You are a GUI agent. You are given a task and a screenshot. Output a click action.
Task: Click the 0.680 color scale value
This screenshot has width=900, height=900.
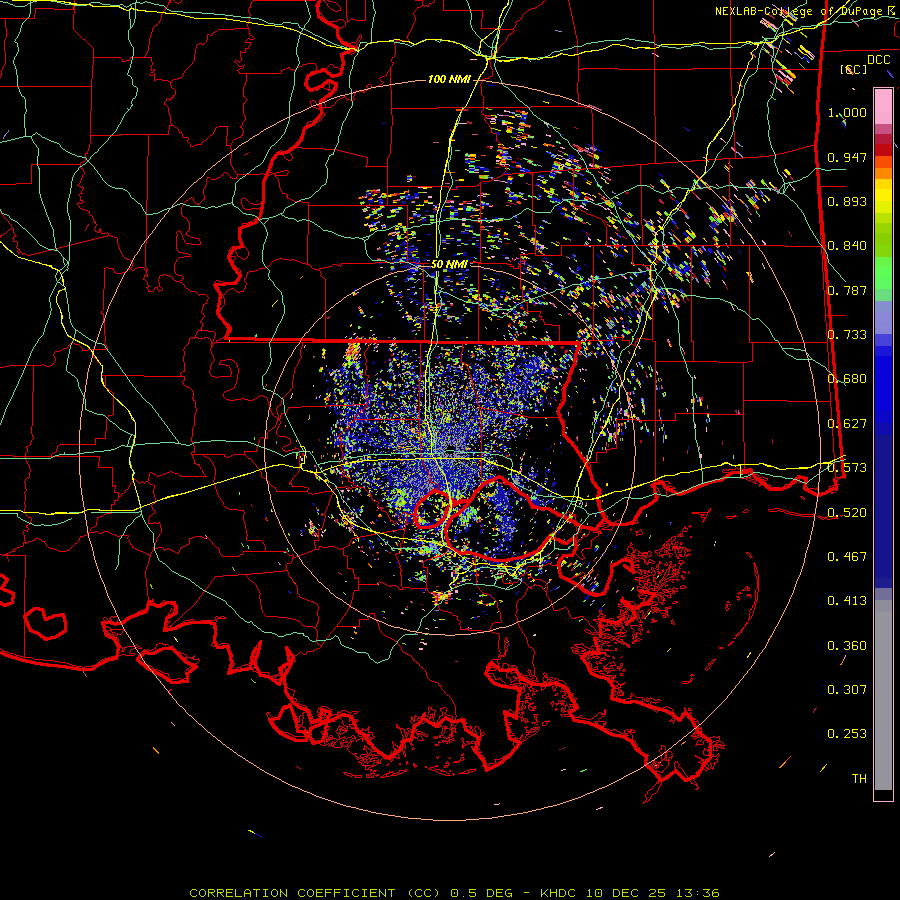[x=847, y=379]
